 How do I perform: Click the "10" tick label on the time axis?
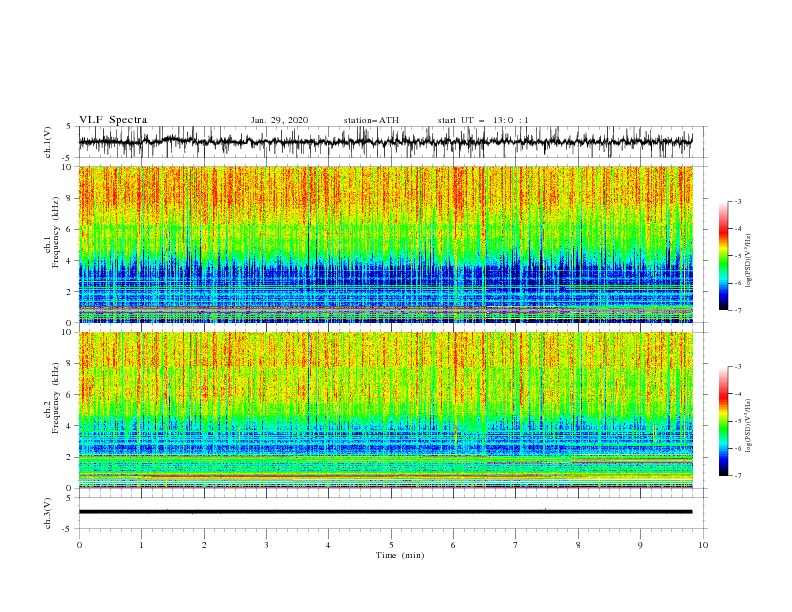coord(703,545)
